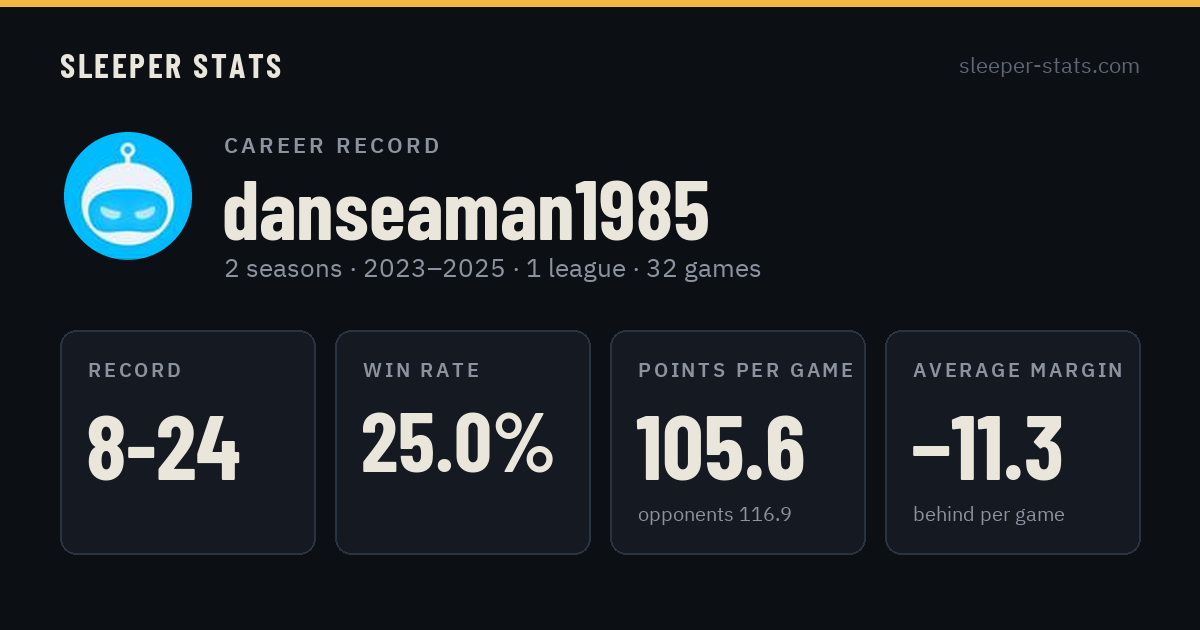Click the 8-24 record value

pyautogui.click(x=164, y=448)
